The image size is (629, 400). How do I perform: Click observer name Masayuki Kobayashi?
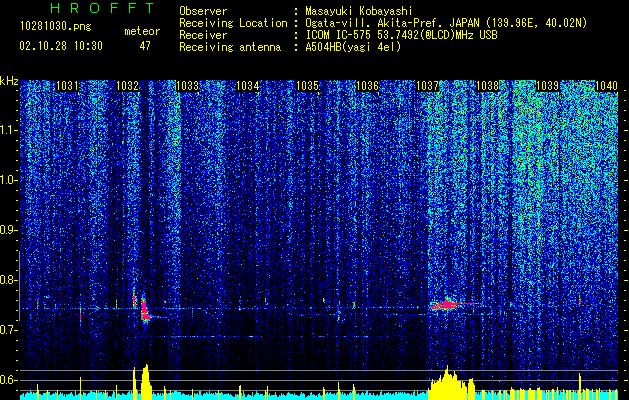coord(359,11)
